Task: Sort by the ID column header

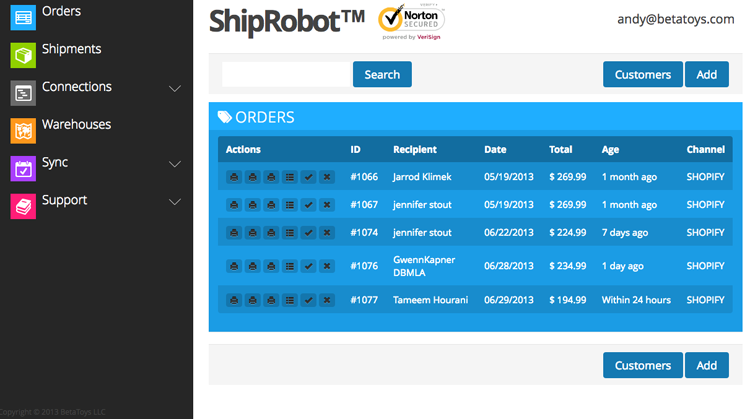Action: [355, 149]
